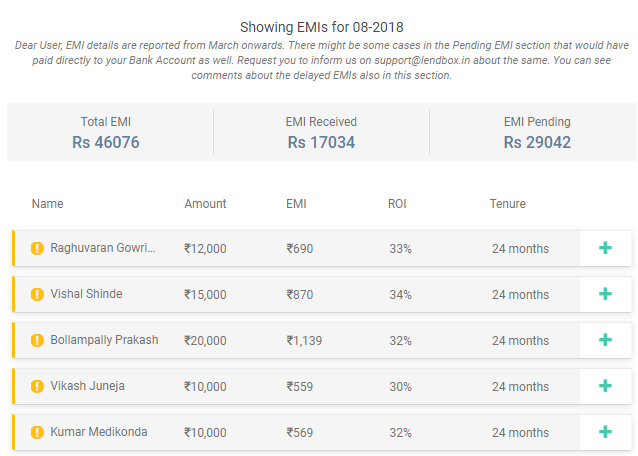The image size is (638, 456).
Task: Click borrower name Bollampally Prakash
Action: tap(104, 340)
